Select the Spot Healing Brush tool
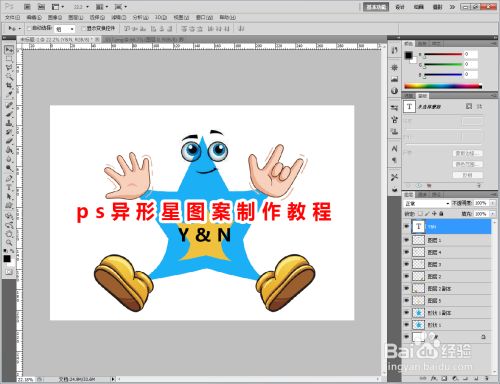This screenshot has height=384, width=500. (9, 105)
